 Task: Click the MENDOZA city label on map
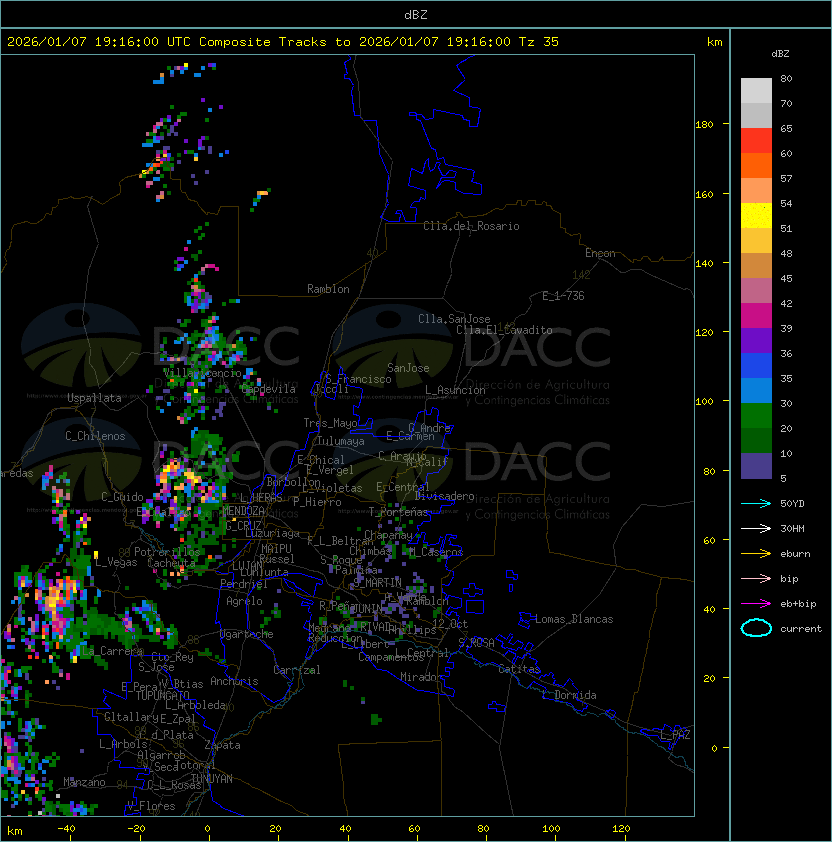pyautogui.click(x=243, y=511)
